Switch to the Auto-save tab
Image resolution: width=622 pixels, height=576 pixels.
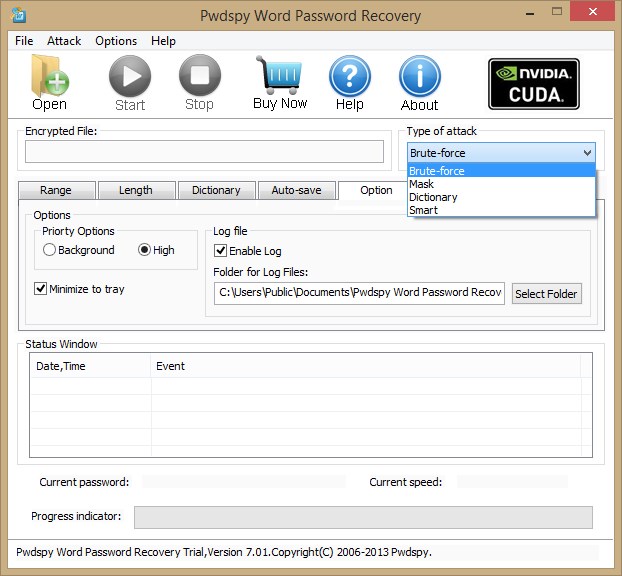coord(297,190)
